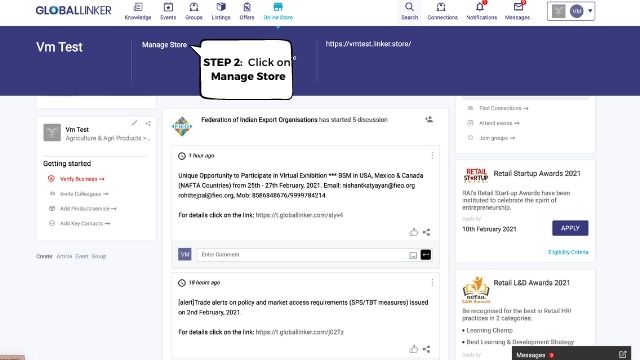The height and width of the screenshot is (360, 640).
Task: Open the t.globallinker.com/j02Tz link
Action: coord(300,332)
